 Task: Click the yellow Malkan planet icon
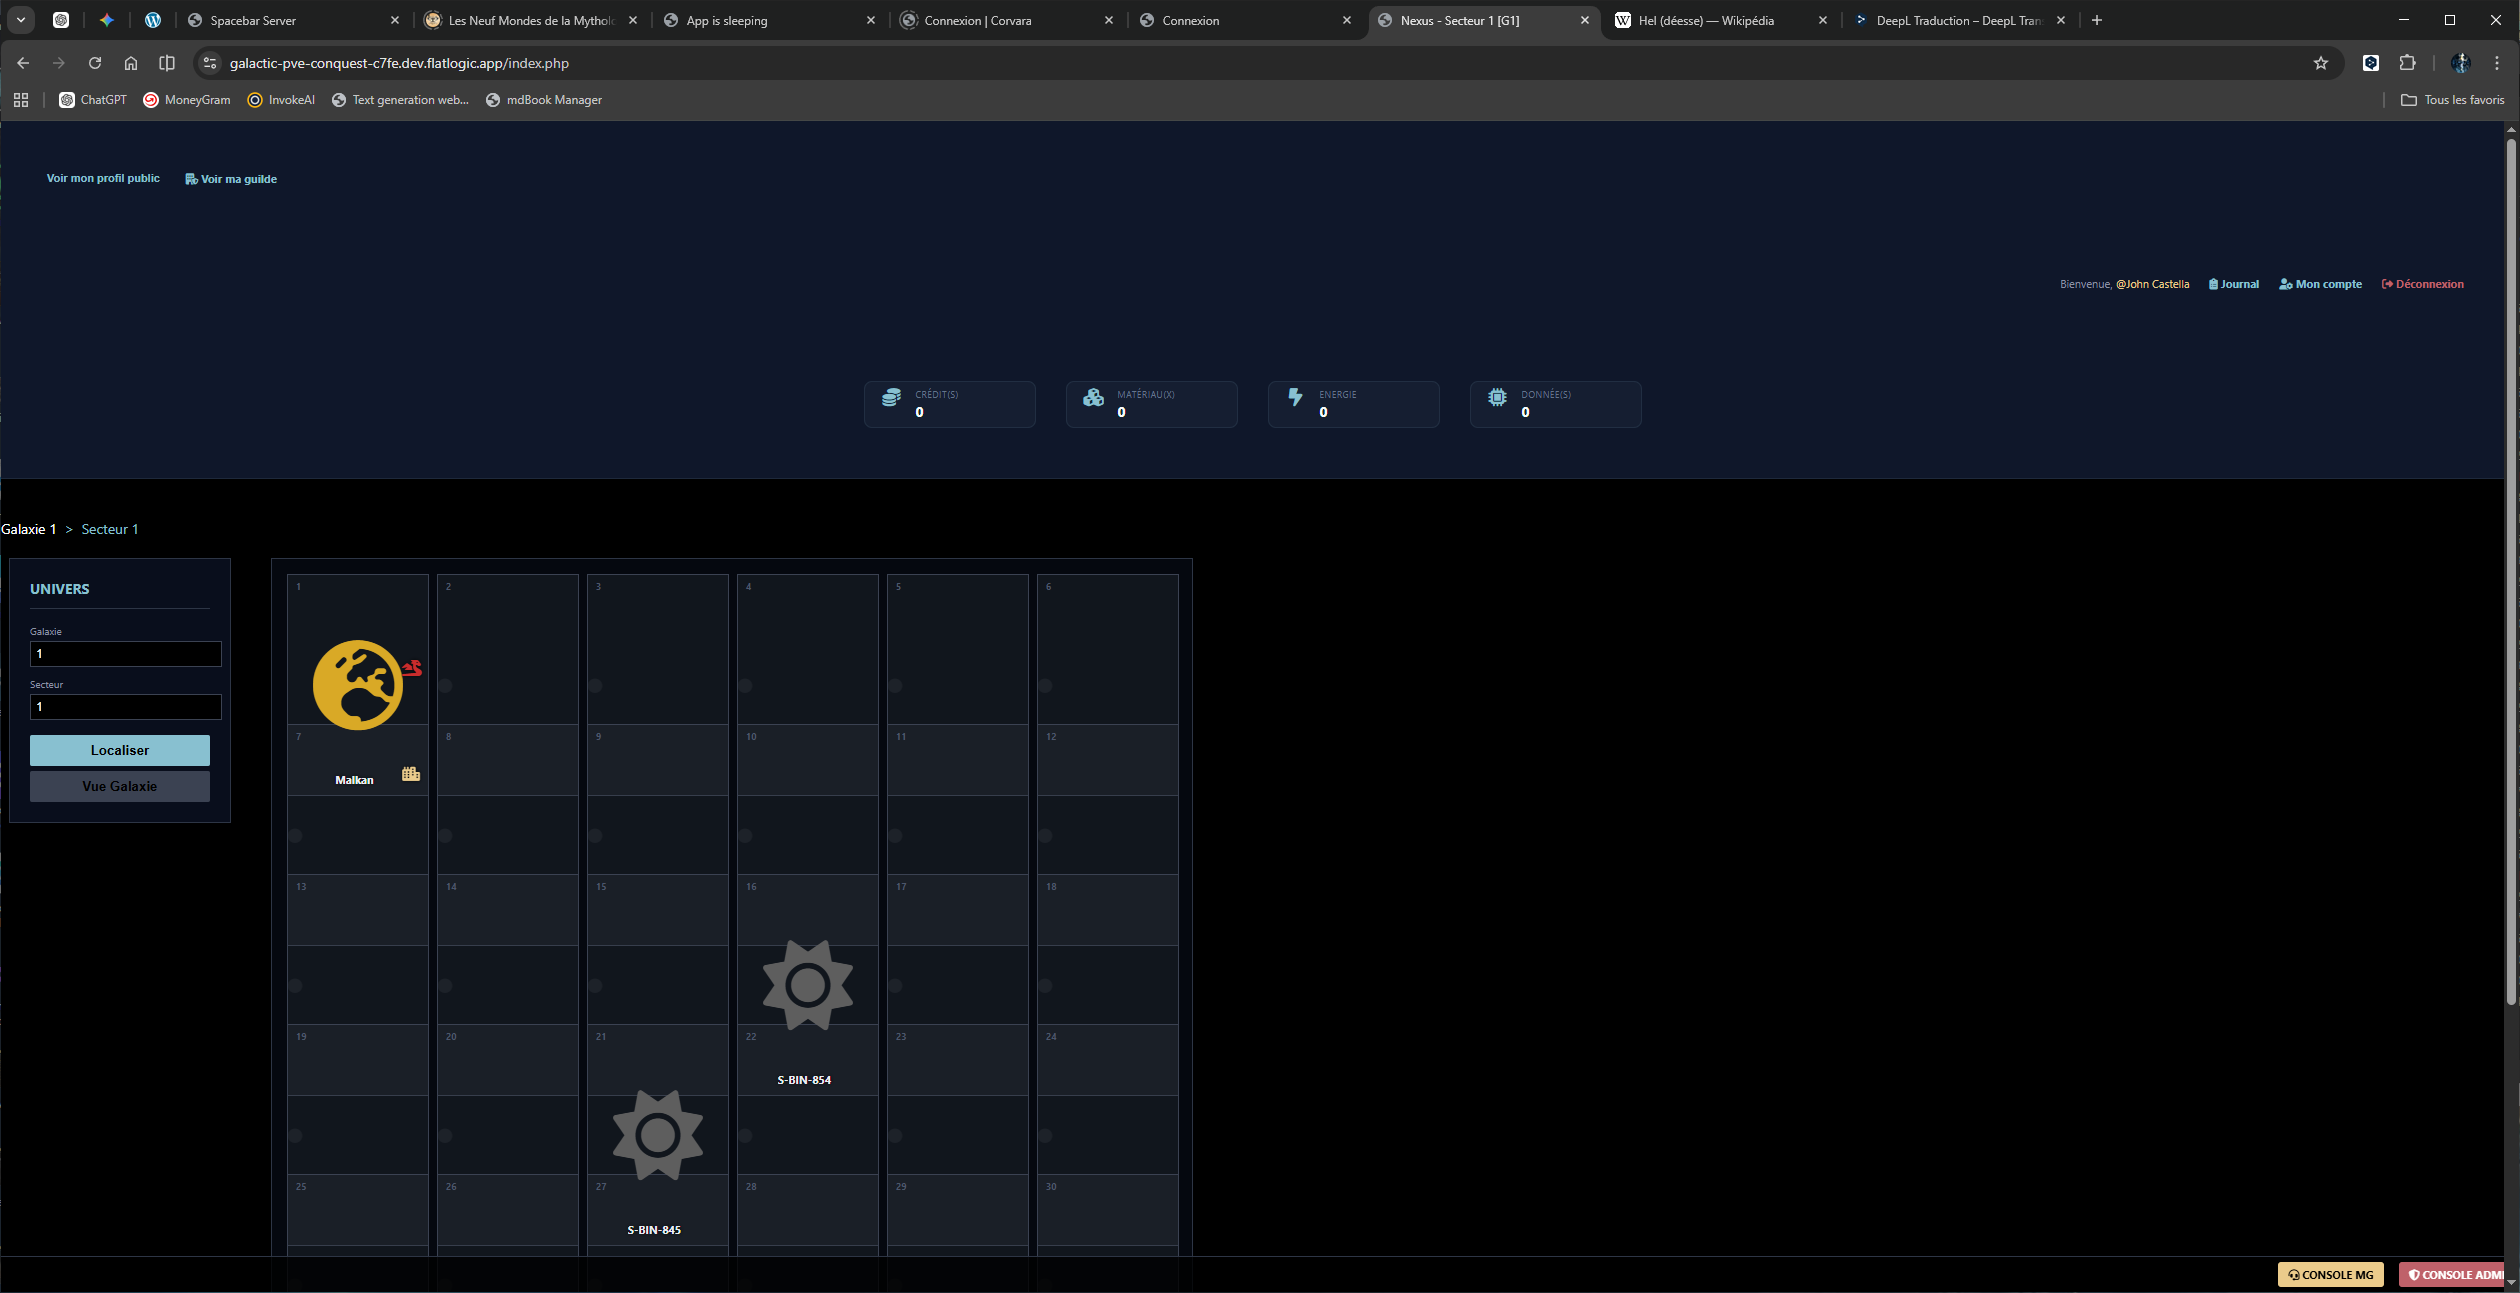coord(357,685)
